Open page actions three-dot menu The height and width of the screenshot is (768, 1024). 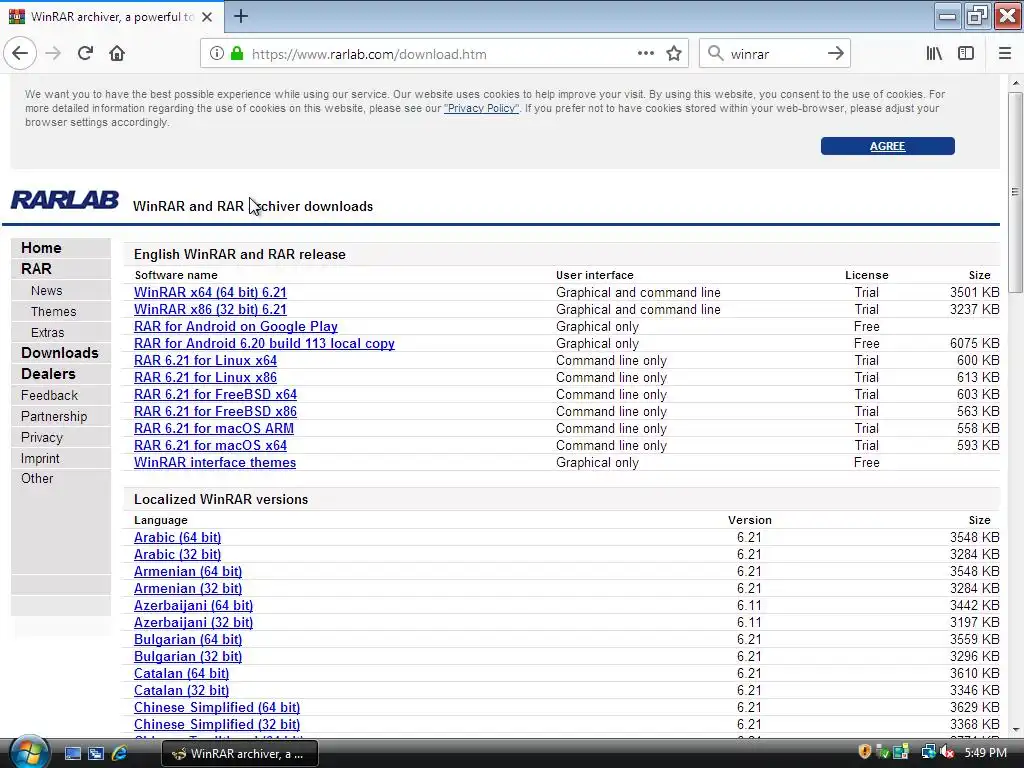coord(646,54)
